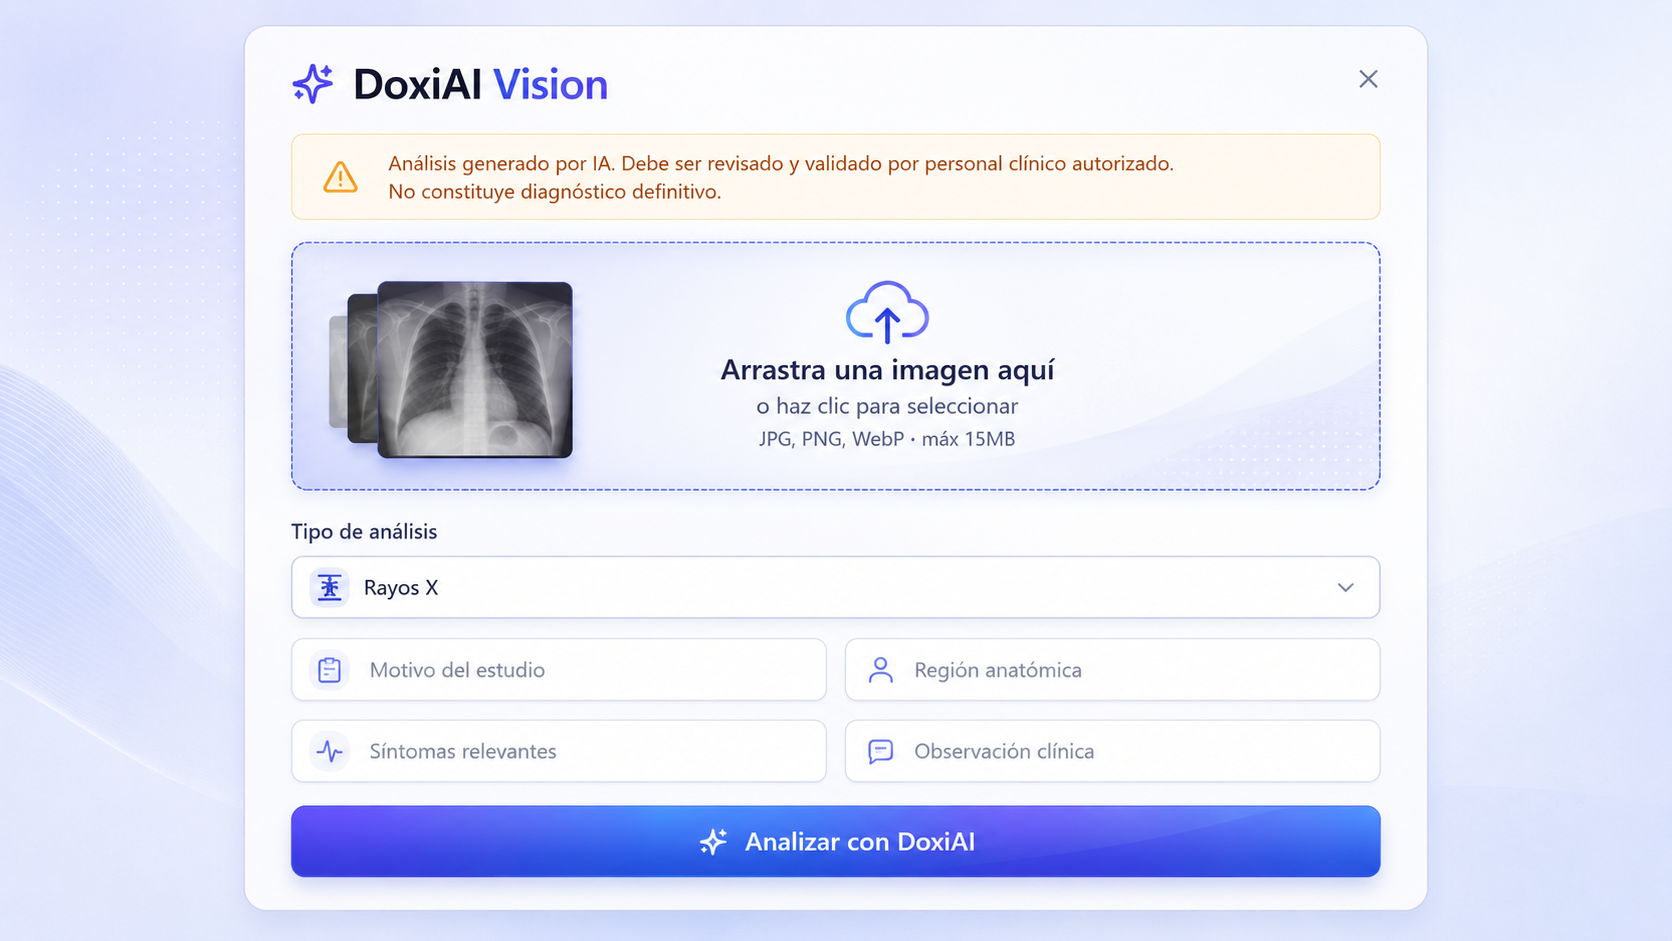Click the DoxiAI sparkle logo icon

(313, 84)
